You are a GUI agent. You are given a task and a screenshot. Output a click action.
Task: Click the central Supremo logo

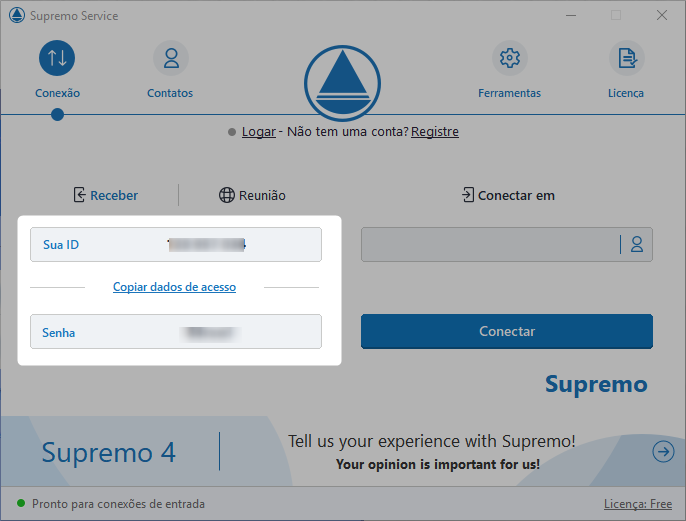point(343,83)
